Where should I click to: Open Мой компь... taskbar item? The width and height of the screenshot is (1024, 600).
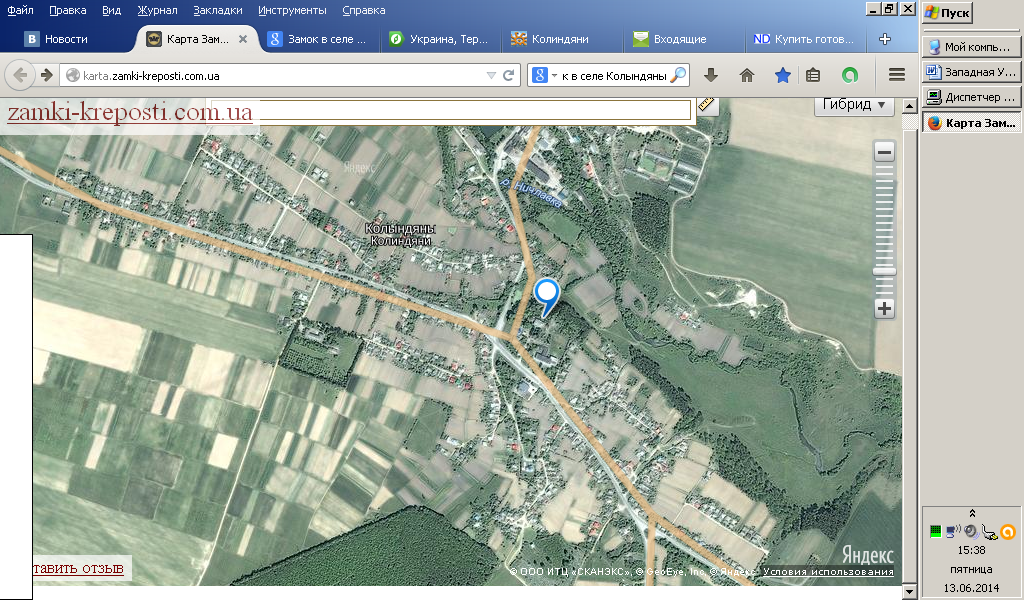click(971, 46)
